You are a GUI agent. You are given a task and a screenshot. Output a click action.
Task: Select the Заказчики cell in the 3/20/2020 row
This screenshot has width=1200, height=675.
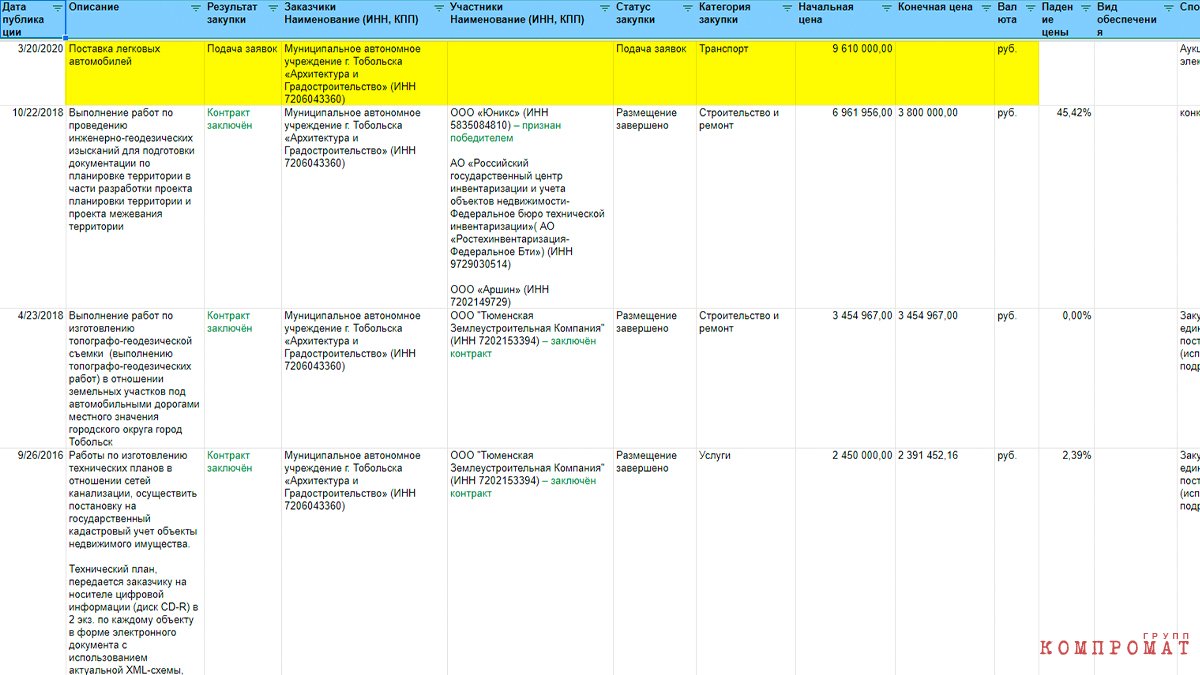tap(364, 72)
